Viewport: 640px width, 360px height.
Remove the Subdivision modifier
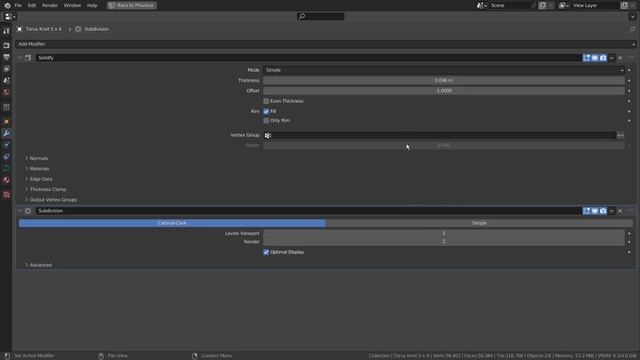620,211
